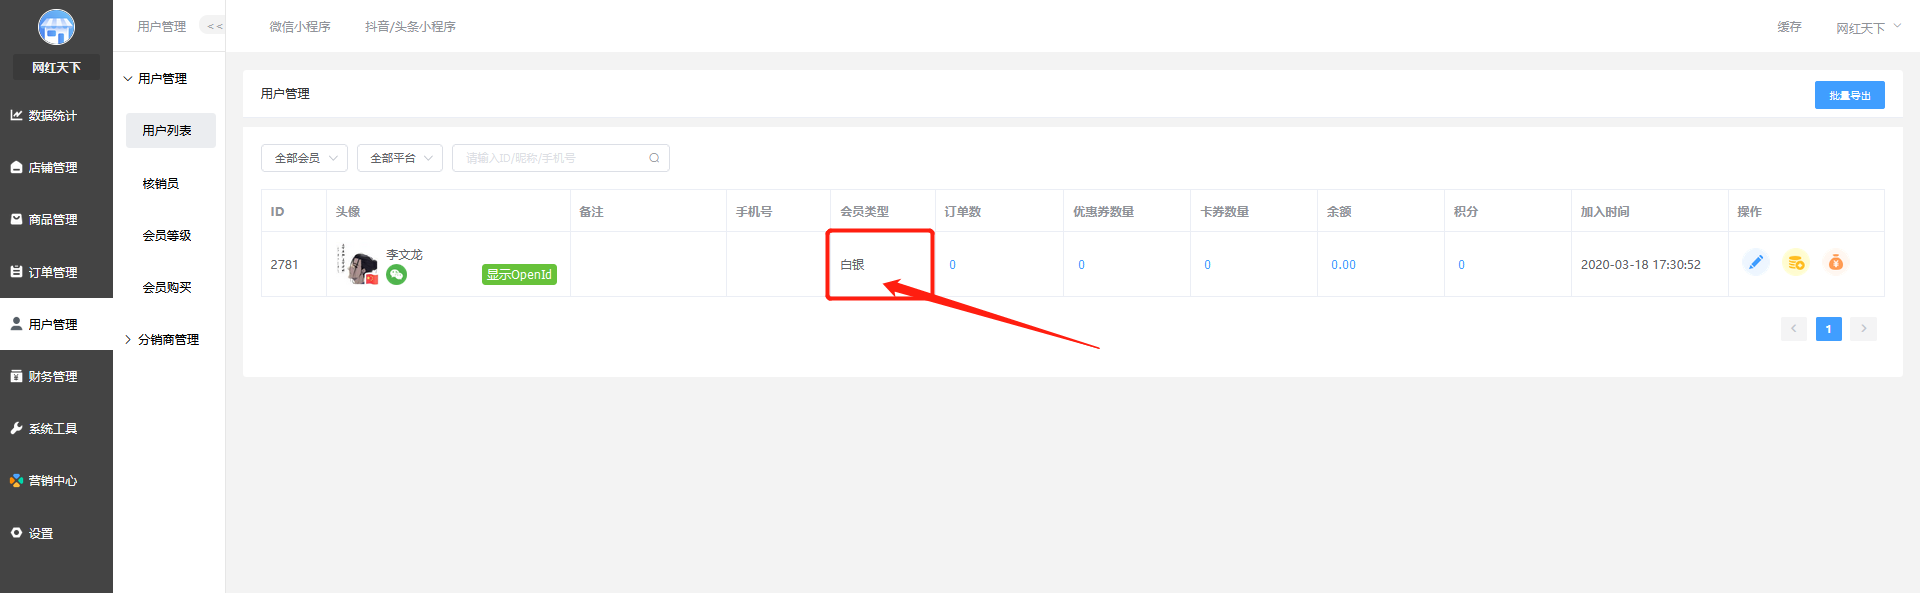The image size is (1920, 593).
Task: Click the 网红天下 shop logo icon
Action: click(56, 27)
